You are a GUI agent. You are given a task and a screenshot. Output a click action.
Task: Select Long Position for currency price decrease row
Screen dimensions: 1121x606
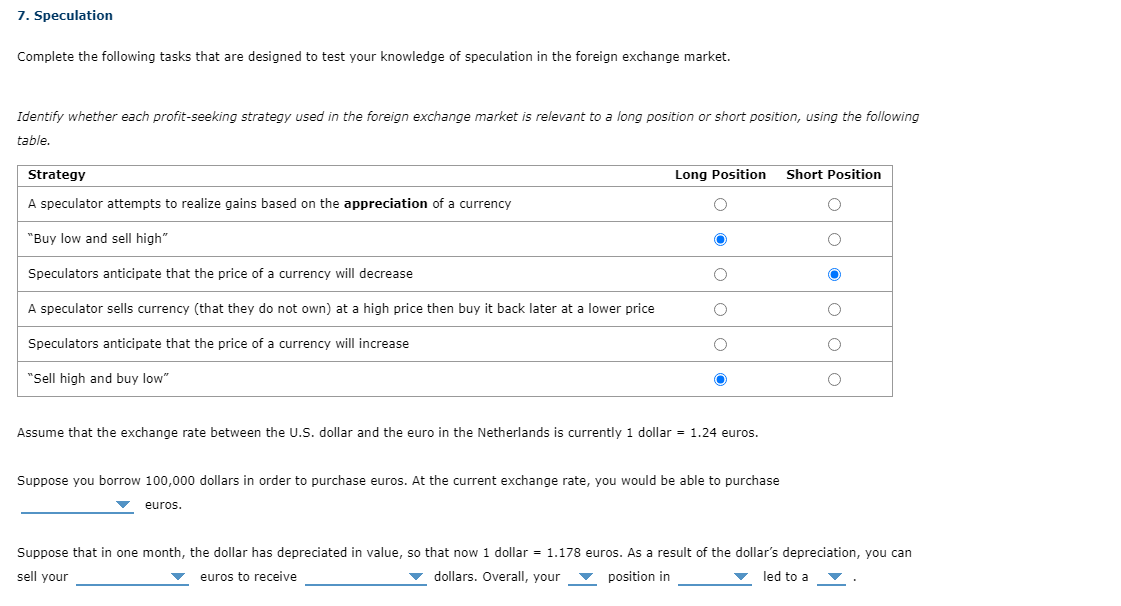click(720, 274)
